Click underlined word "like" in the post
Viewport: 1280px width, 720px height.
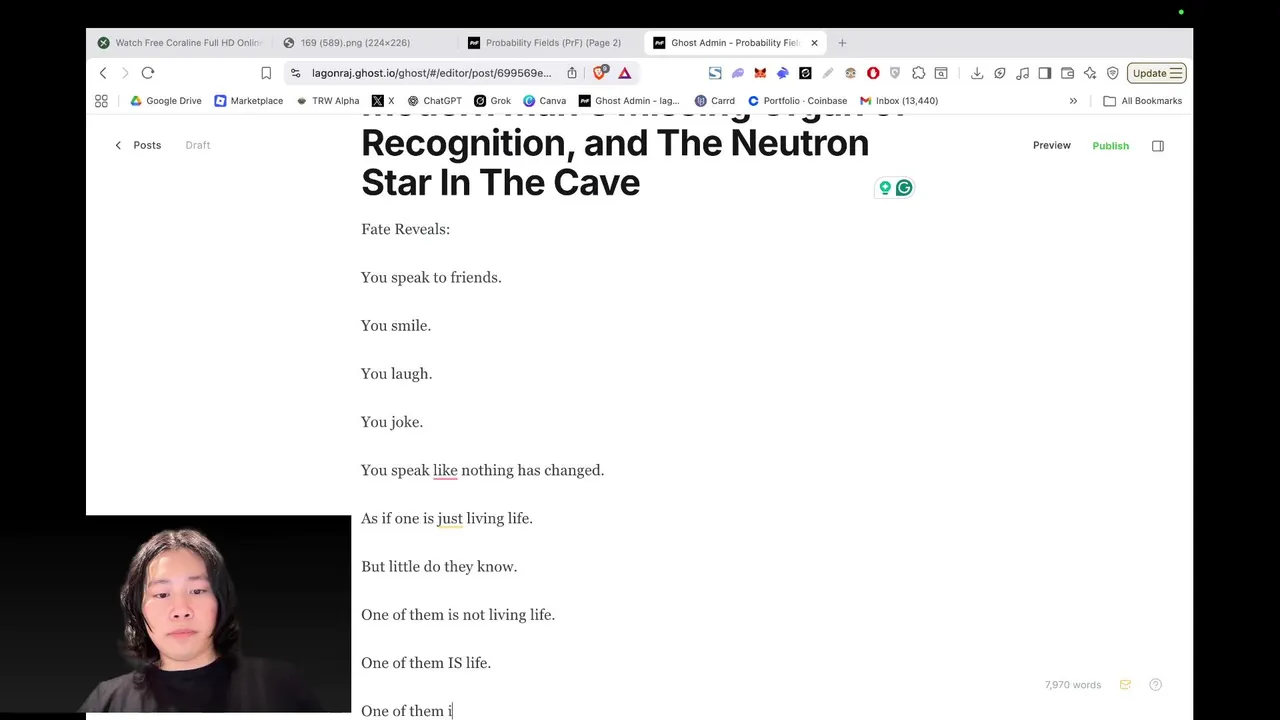(445, 470)
